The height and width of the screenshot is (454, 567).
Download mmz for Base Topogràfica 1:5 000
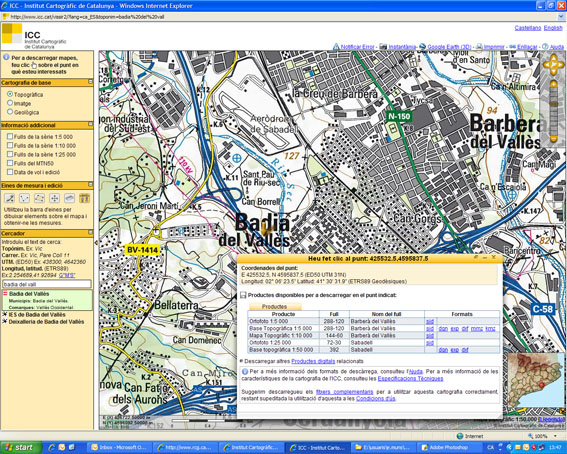click(477, 329)
